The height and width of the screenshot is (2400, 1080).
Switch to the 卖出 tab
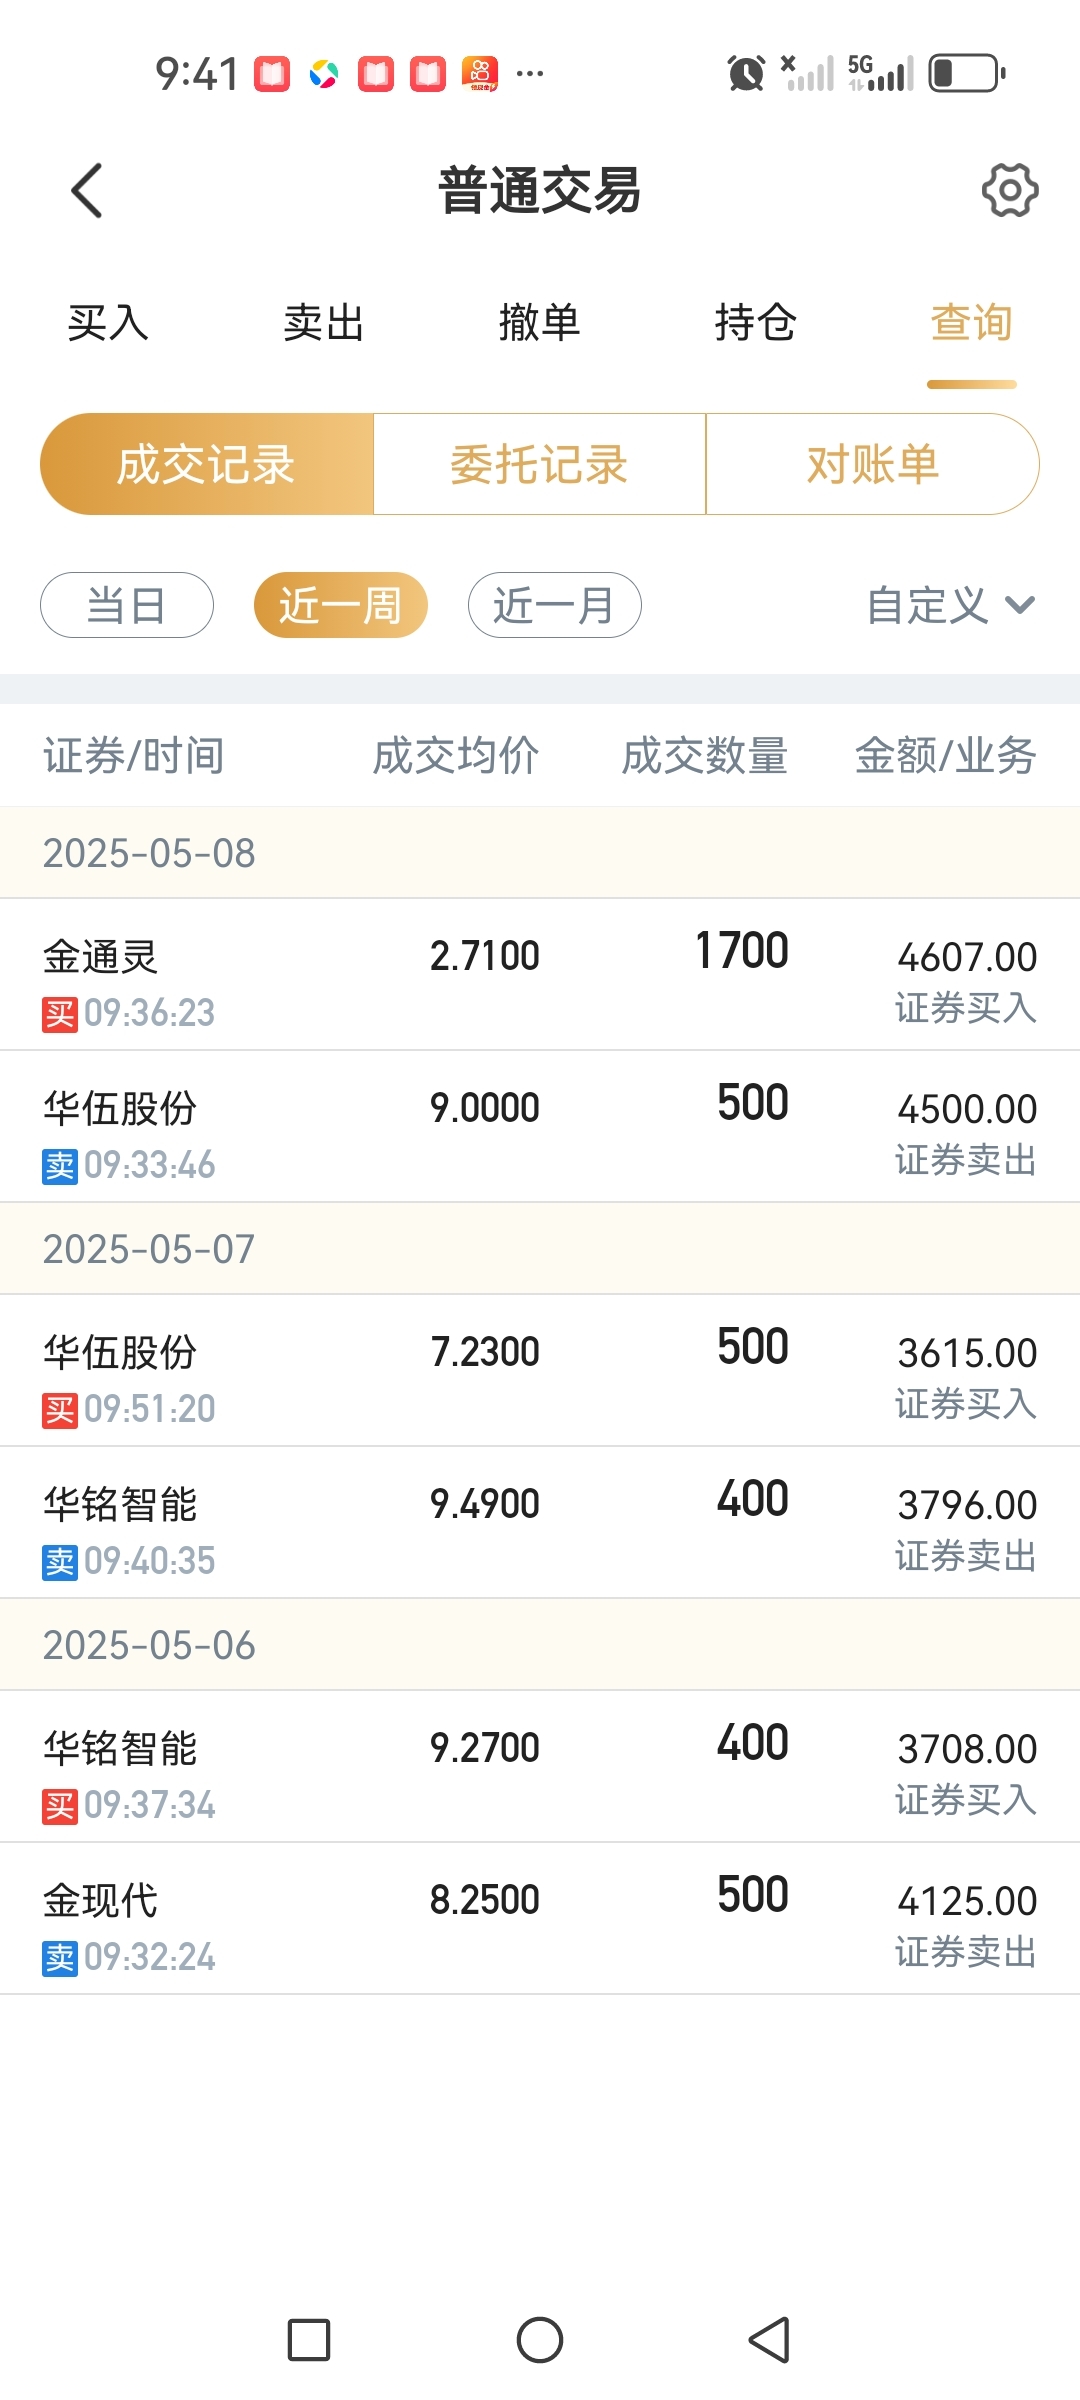(x=324, y=323)
